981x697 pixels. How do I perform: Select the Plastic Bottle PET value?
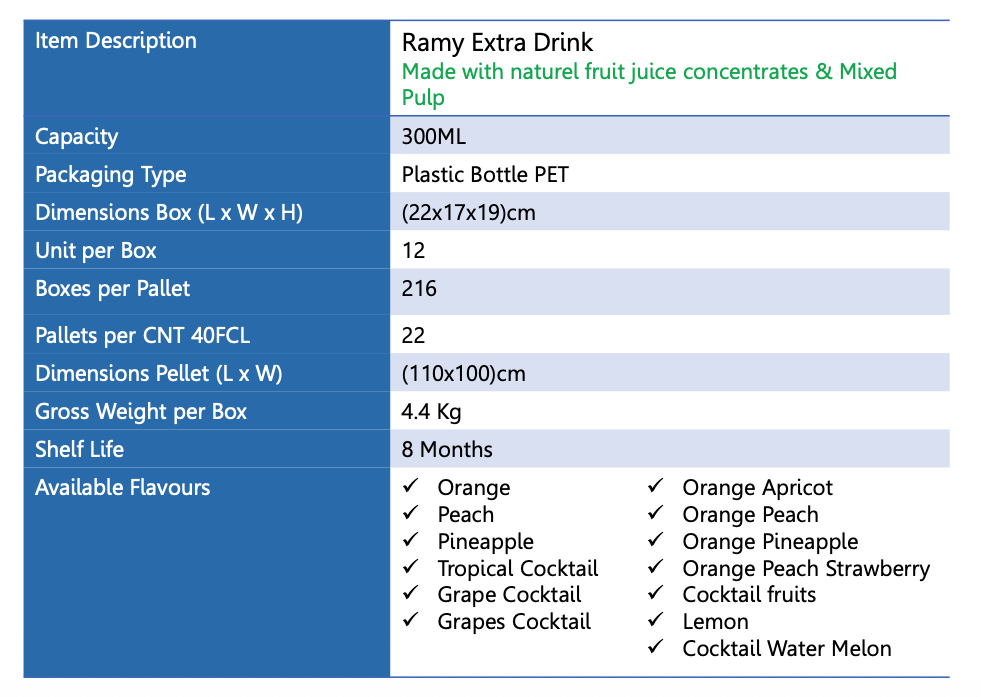[485, 175]
